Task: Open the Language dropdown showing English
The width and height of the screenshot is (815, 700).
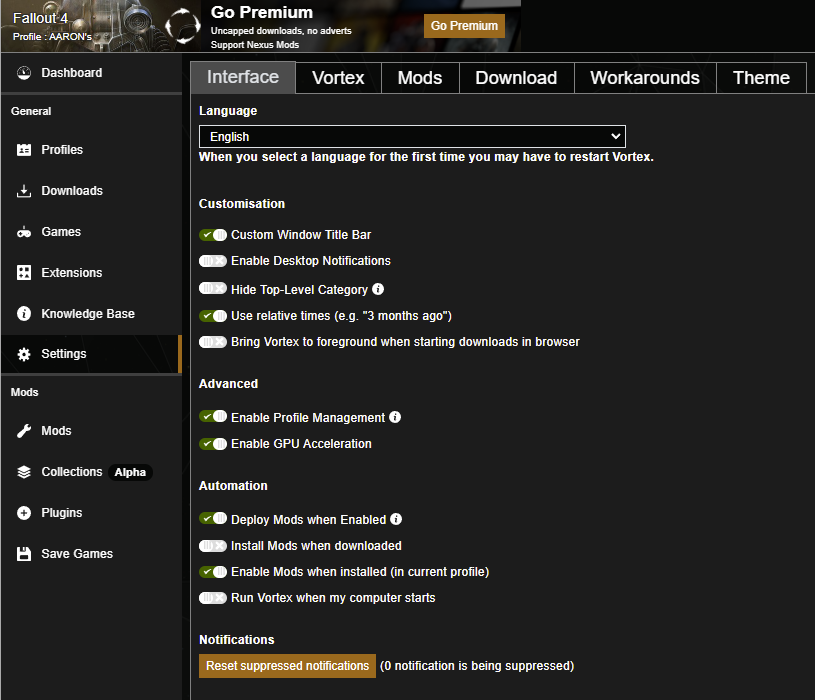Action: (412, 137)
